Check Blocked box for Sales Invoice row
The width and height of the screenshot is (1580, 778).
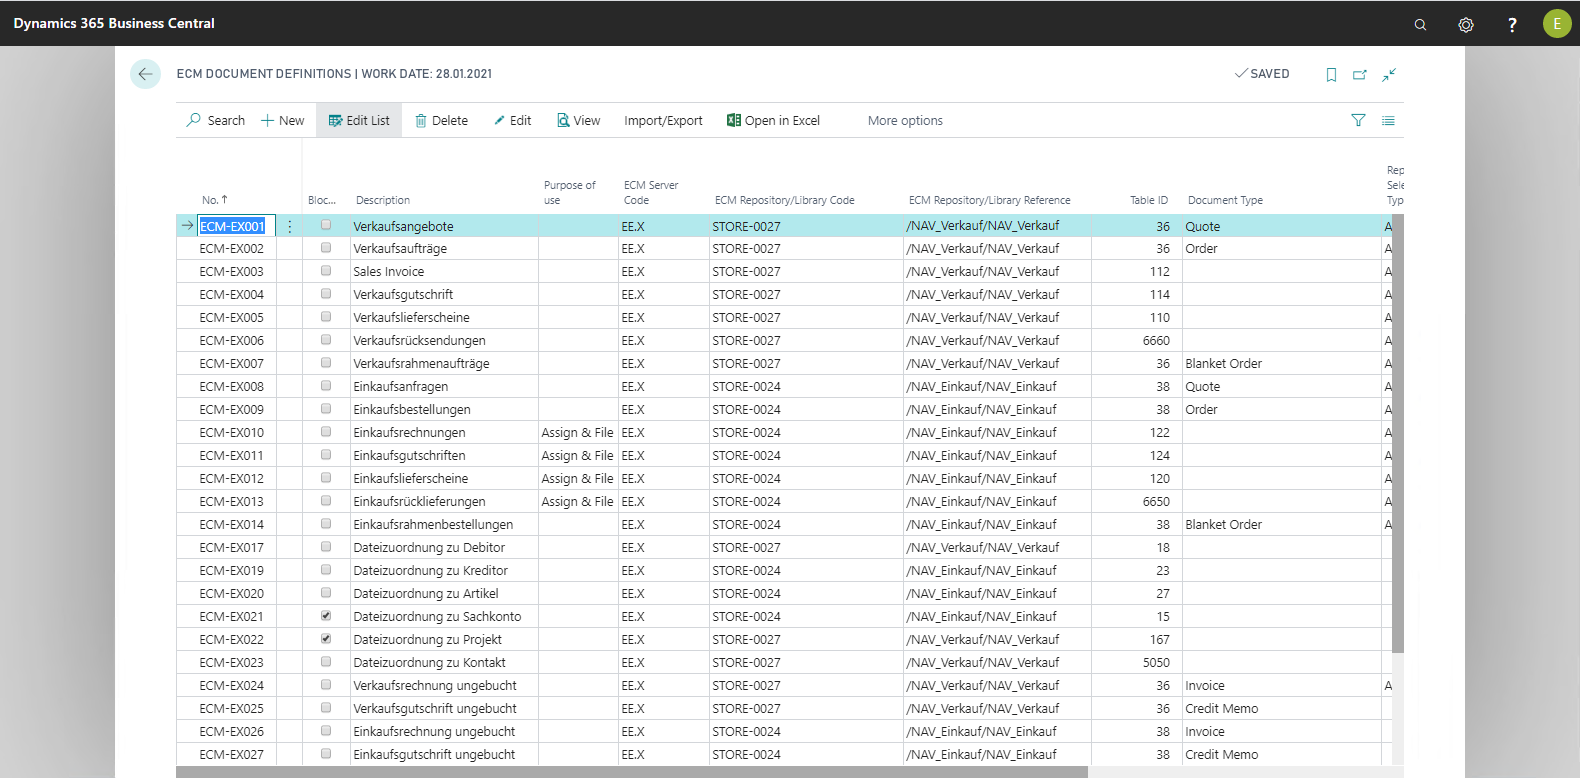click(x=326, y=271)
